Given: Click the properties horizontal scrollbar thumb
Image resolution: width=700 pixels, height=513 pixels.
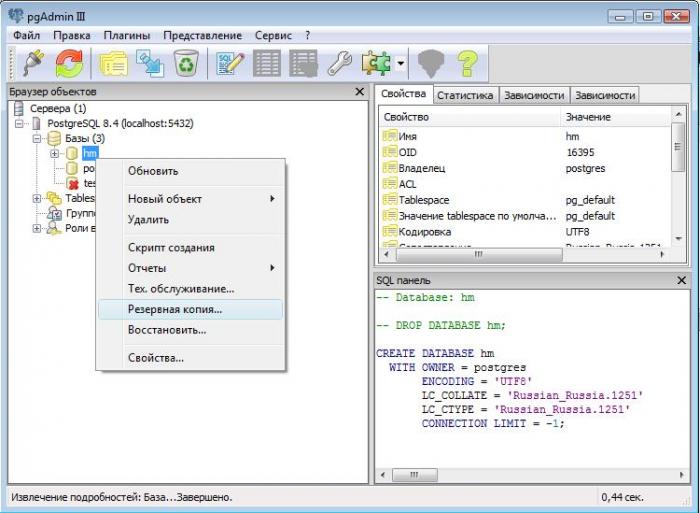Looking at the screenshot, I should (479, 254).
